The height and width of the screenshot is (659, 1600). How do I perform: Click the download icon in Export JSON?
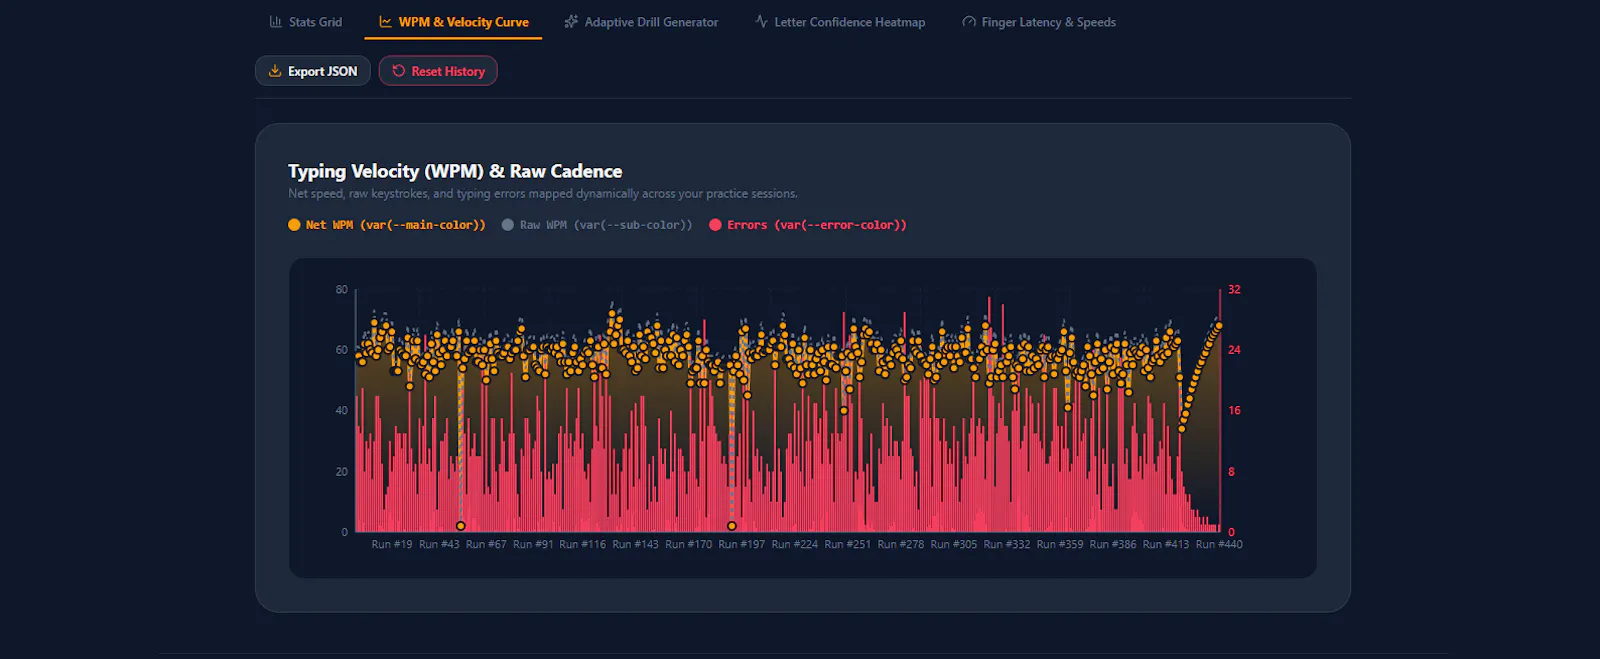point(275,71)
